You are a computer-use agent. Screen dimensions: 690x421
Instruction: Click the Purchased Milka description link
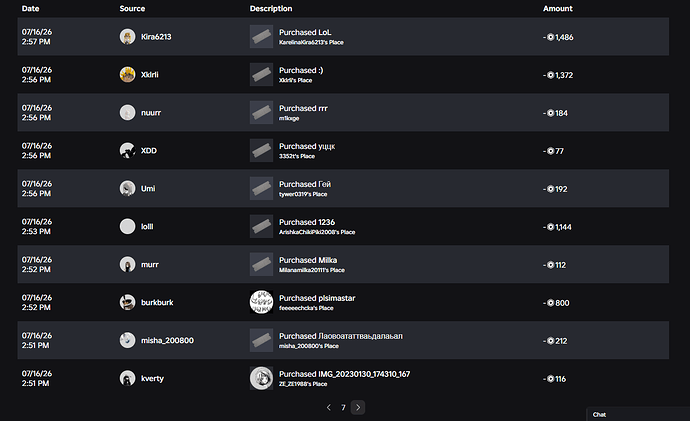[x=308, y=260]
